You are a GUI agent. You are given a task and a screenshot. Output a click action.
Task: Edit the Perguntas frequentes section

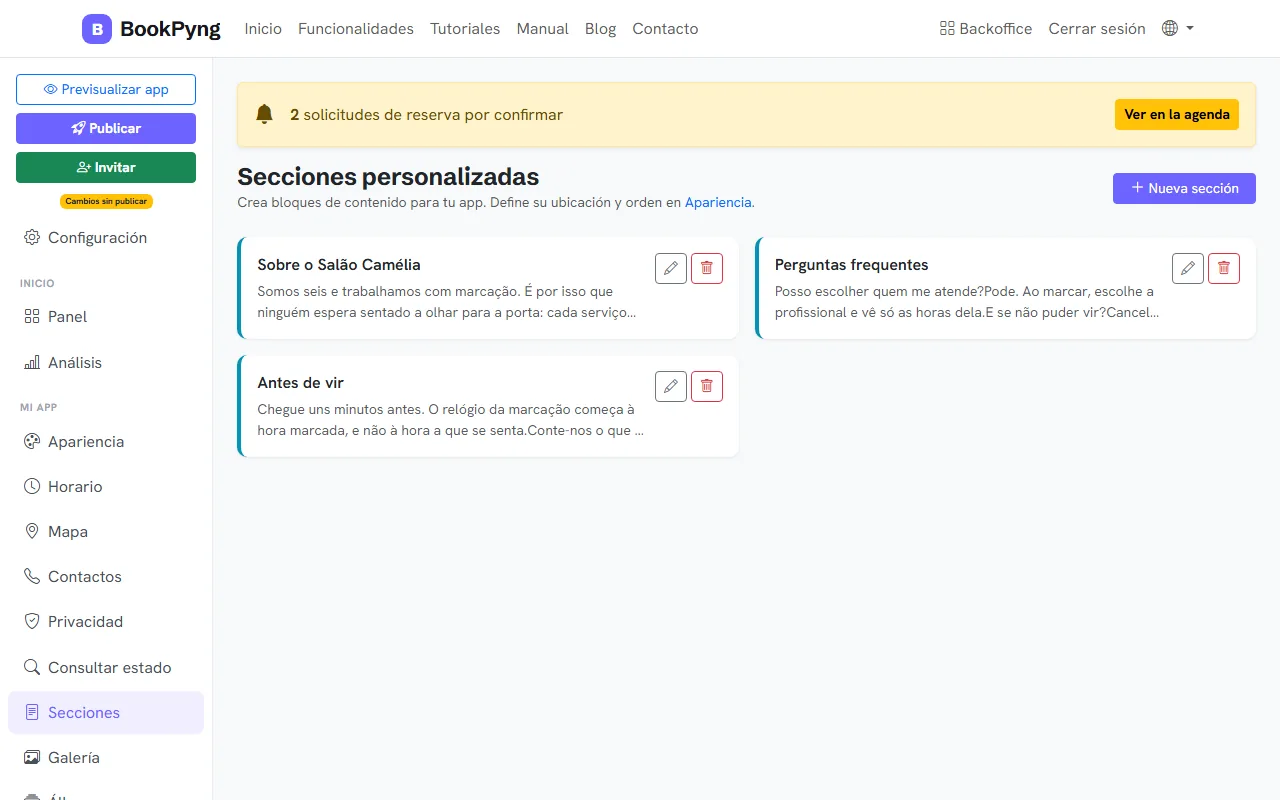click(1188, 268)
